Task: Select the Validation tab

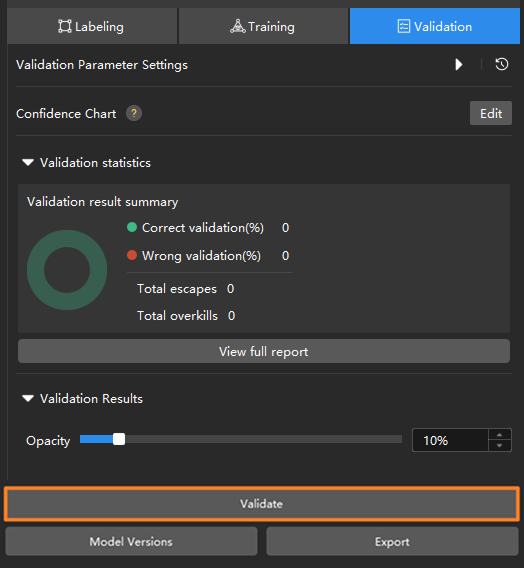Action: click(x=435, y=26)
